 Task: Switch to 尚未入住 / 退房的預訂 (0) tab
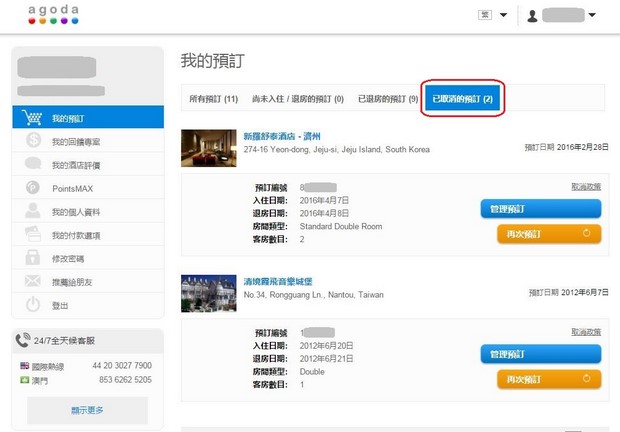(298, 99)
